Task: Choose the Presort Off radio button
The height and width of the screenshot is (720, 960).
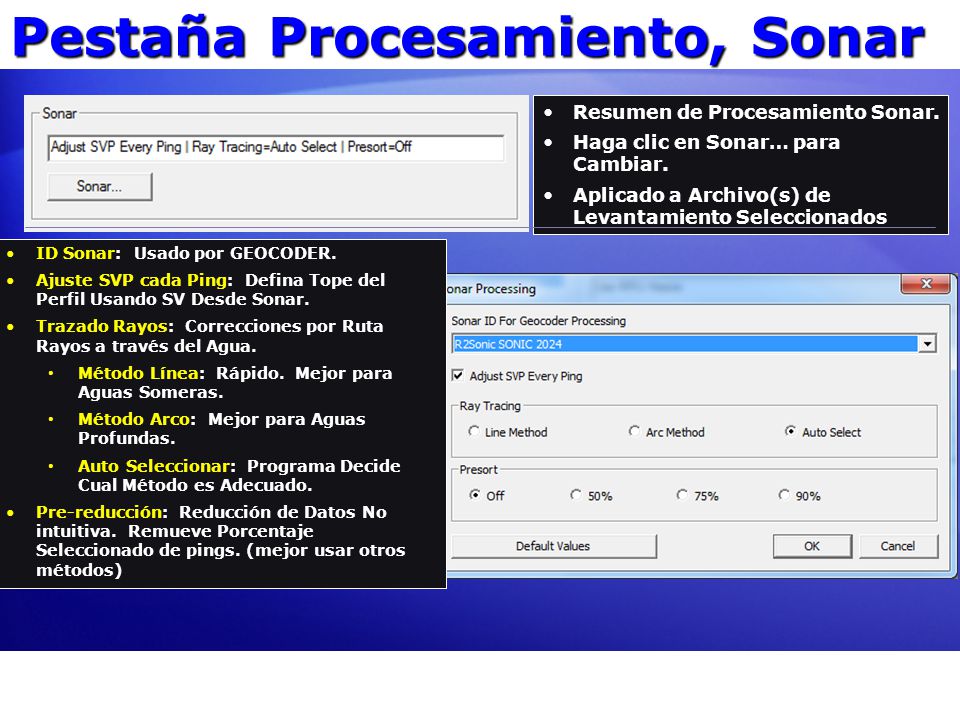Action: [474, 495]
